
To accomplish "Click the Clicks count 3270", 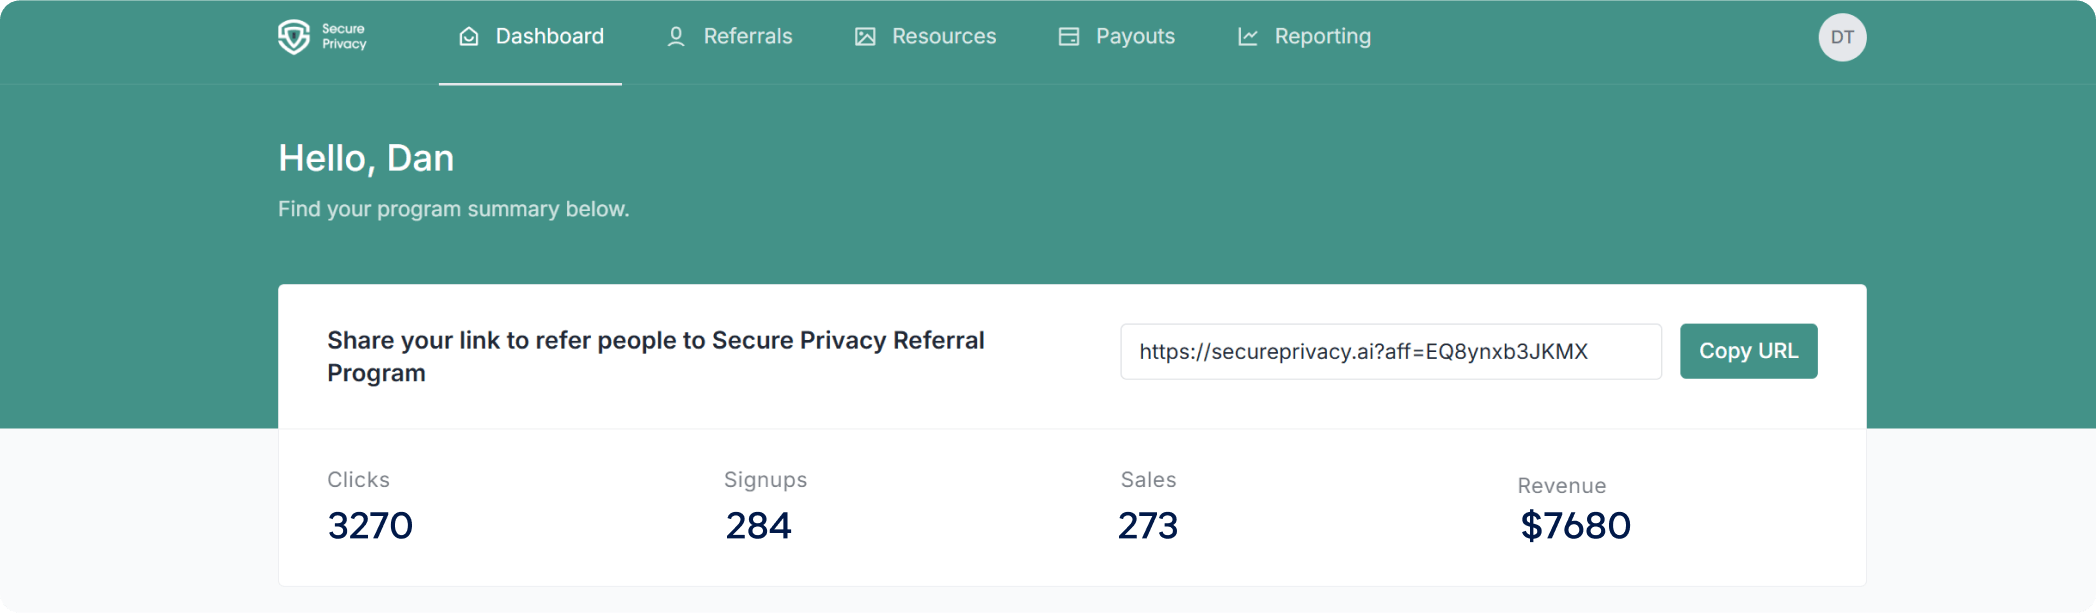I will tap(370, 526).
